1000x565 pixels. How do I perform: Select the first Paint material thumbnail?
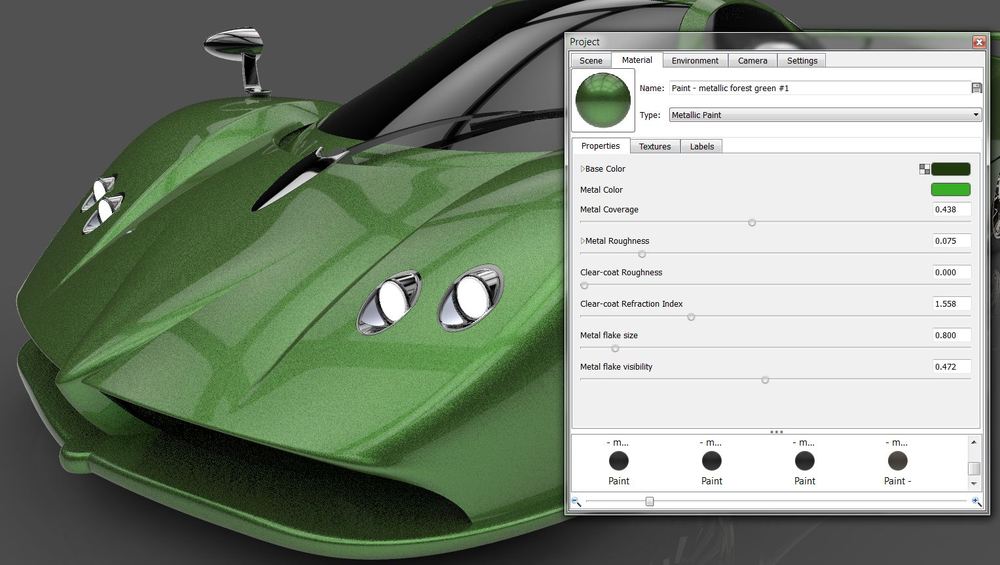(619, 461)
